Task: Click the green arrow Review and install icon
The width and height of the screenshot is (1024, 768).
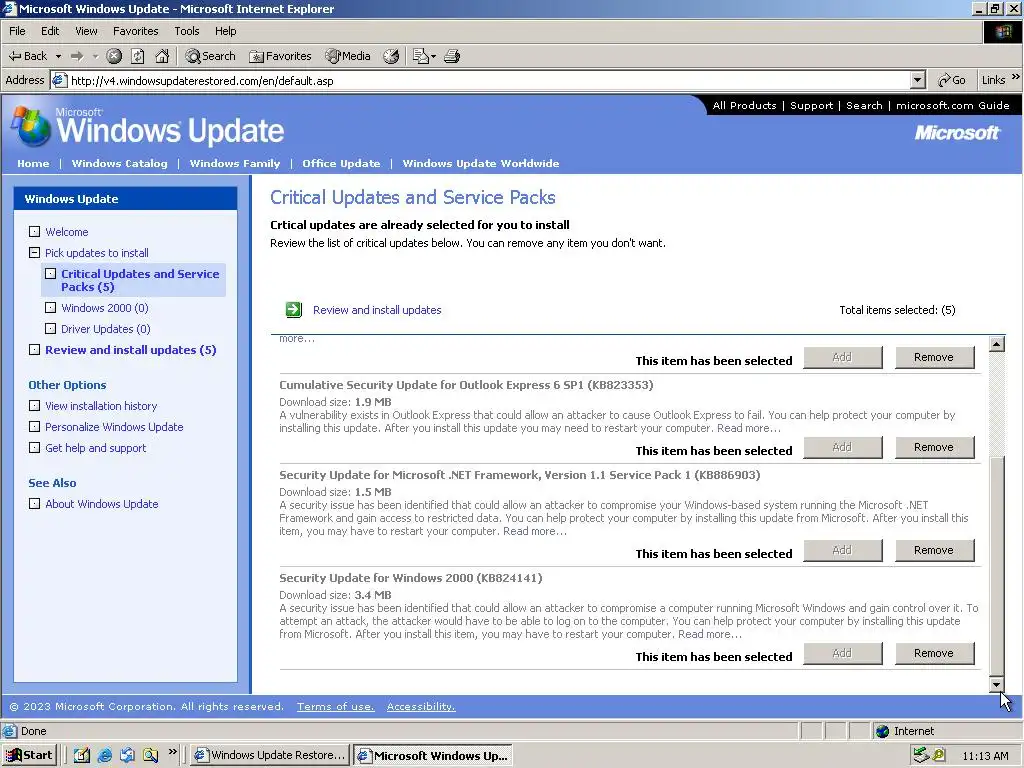Action: tap(294, 310)
